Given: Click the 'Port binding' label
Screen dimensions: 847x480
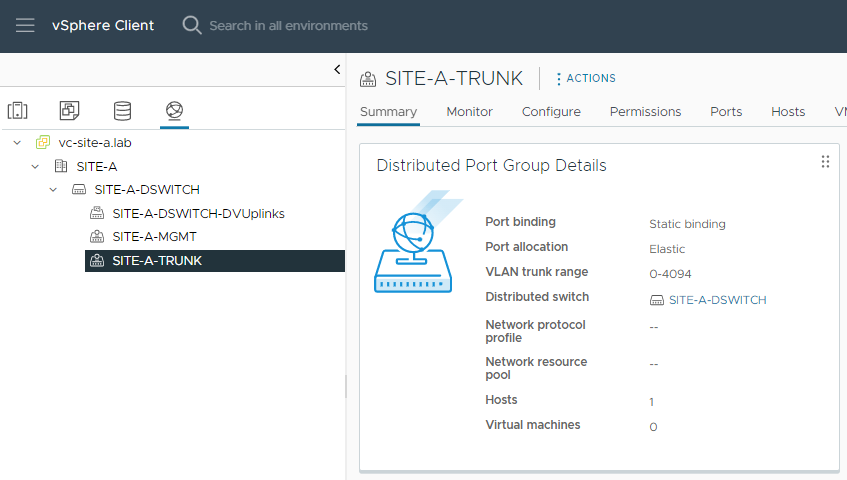Looking at the screenshot, I should [x=520, y=222].
